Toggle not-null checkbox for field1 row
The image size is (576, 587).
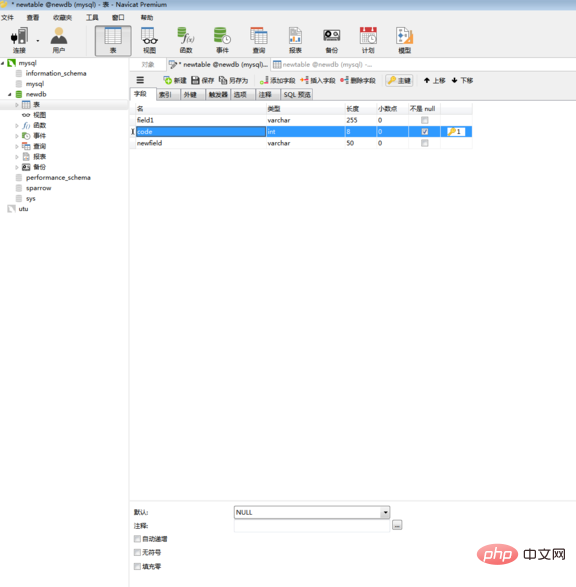click(424, 120)
